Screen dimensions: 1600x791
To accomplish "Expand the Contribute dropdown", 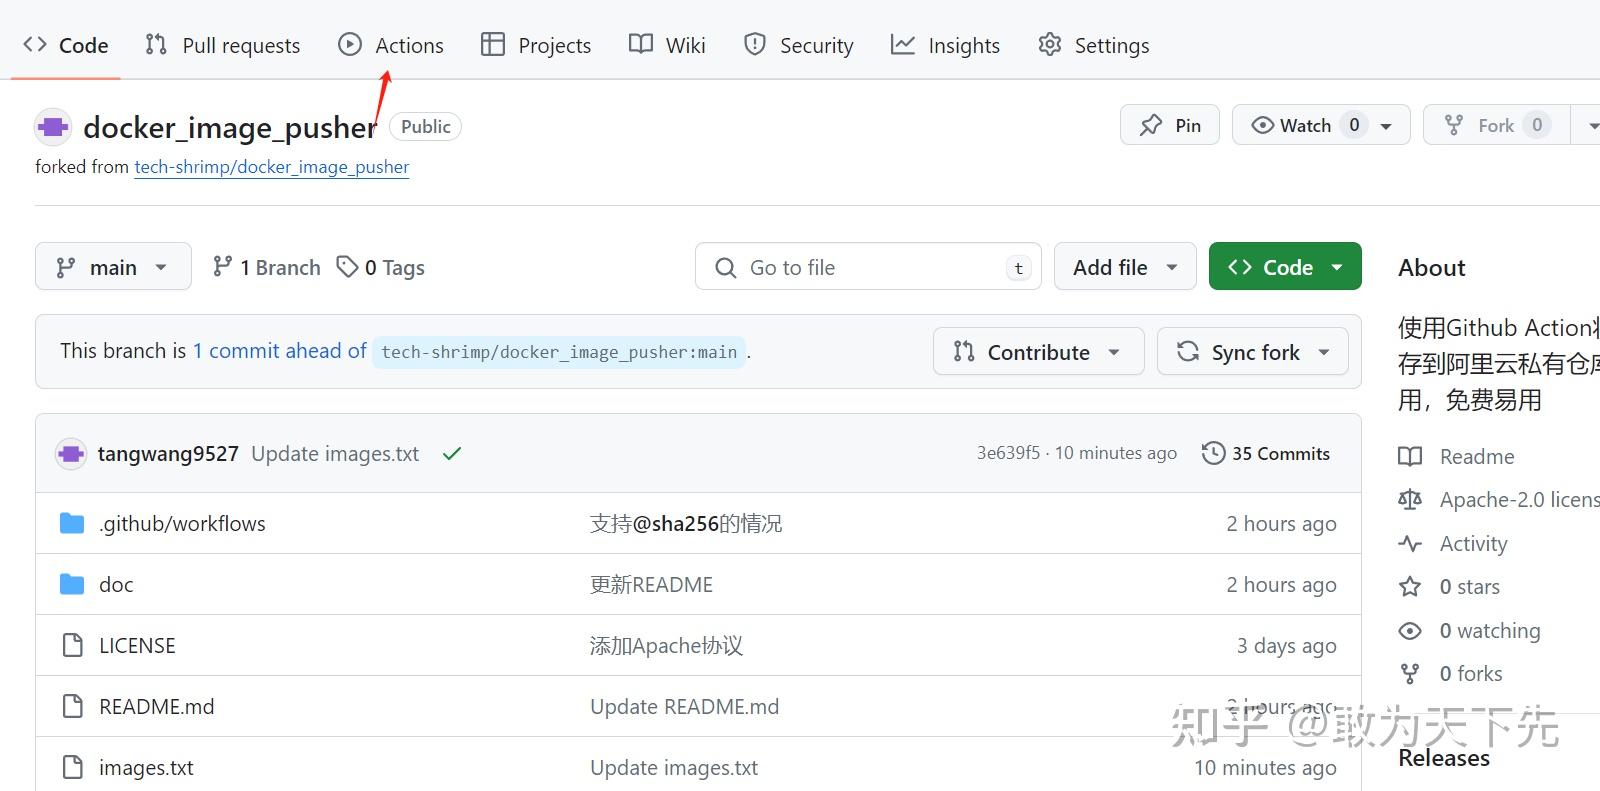I will pos(1038,352).
